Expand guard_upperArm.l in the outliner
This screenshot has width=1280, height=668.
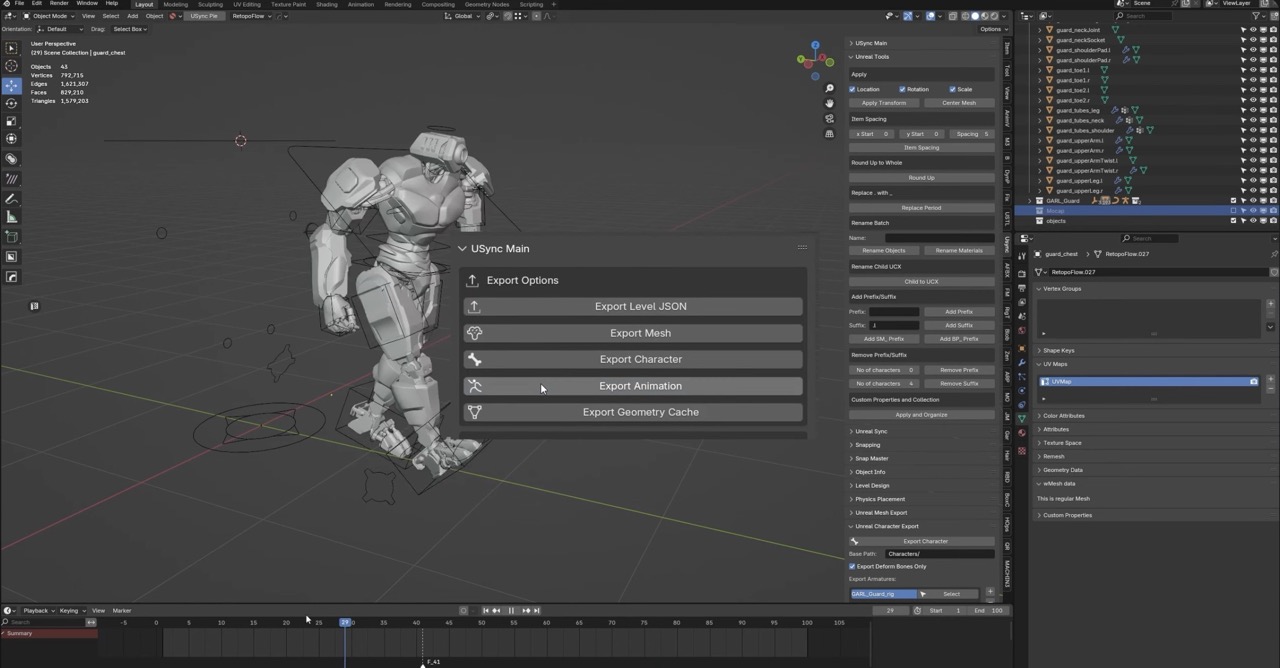pos(1039,140)
